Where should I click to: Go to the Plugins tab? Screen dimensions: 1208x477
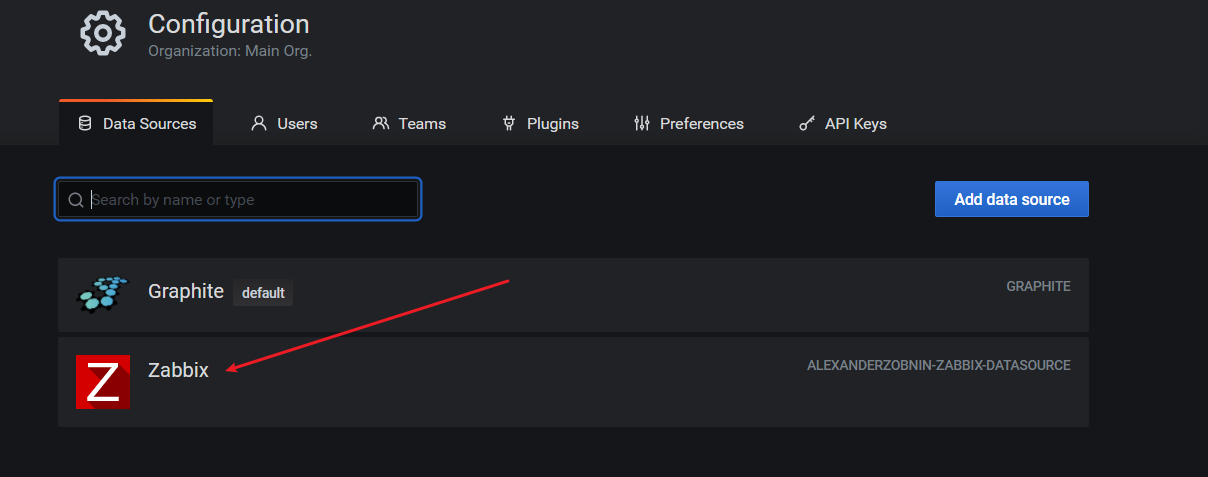point(540,124)
